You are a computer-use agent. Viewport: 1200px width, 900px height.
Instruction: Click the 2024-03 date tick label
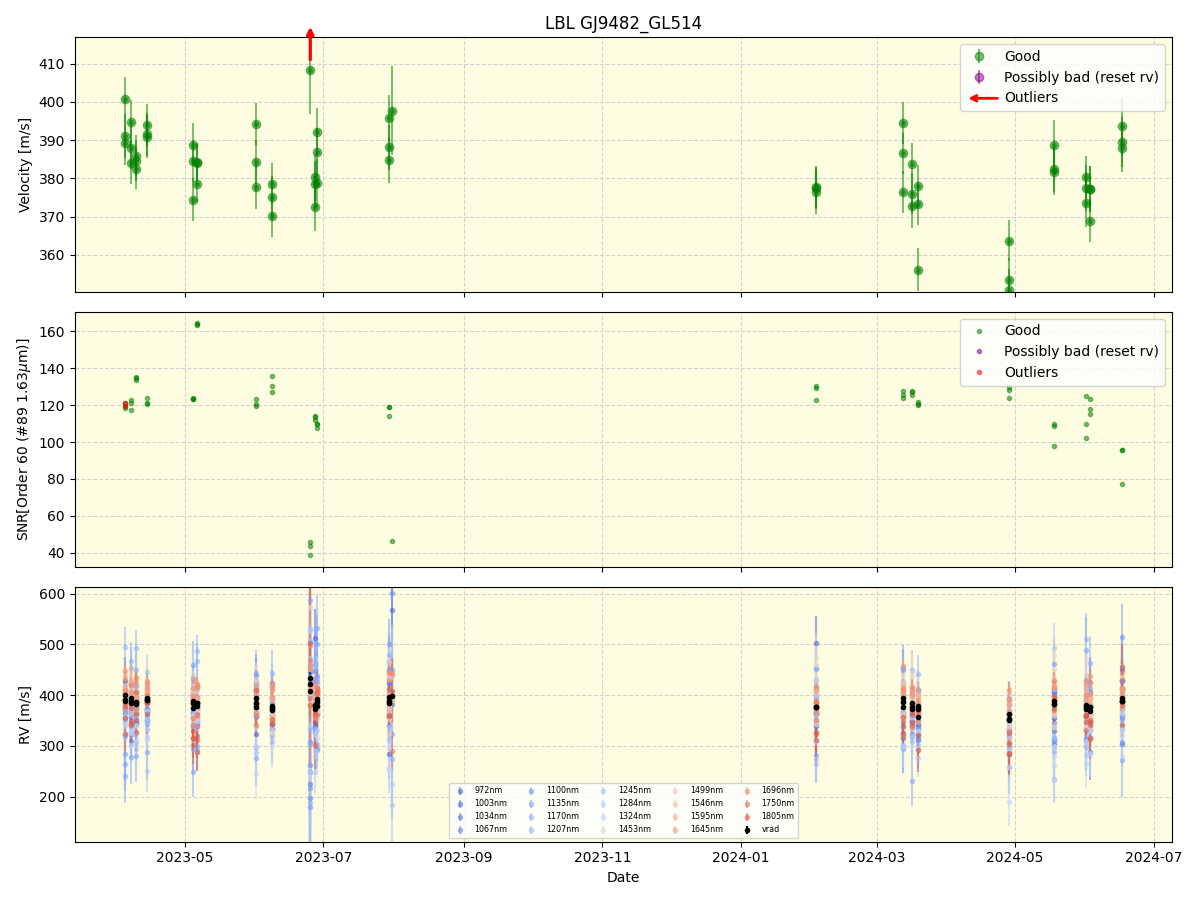(877, 857)
